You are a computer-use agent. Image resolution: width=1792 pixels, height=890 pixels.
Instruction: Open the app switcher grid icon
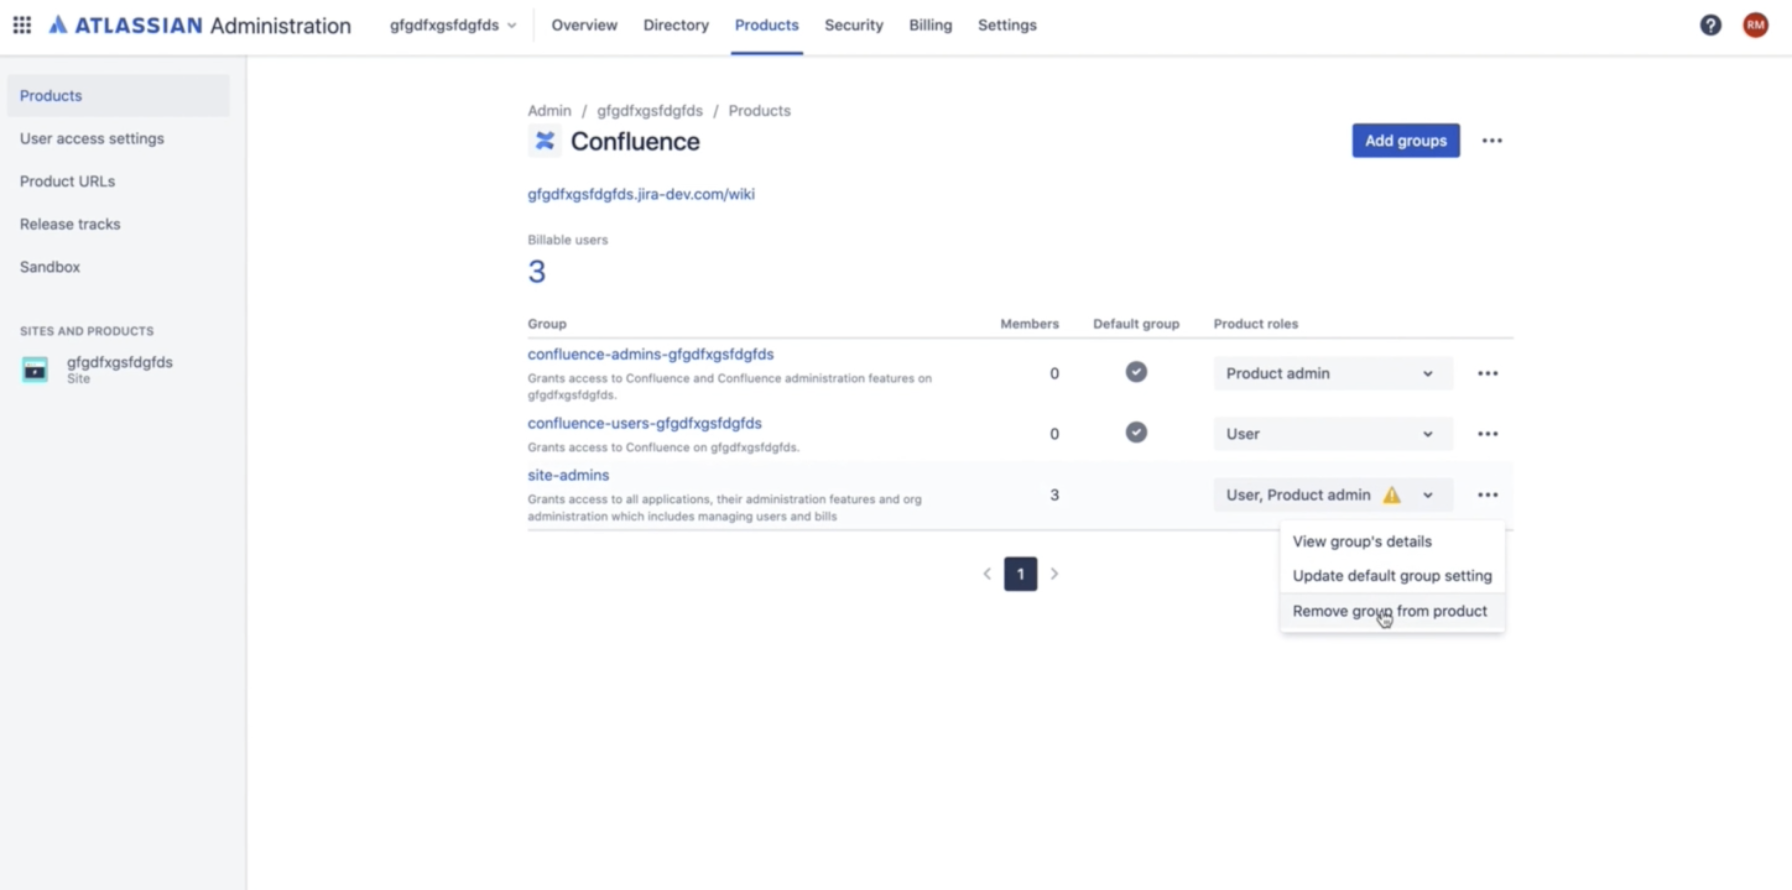[22, 25]
